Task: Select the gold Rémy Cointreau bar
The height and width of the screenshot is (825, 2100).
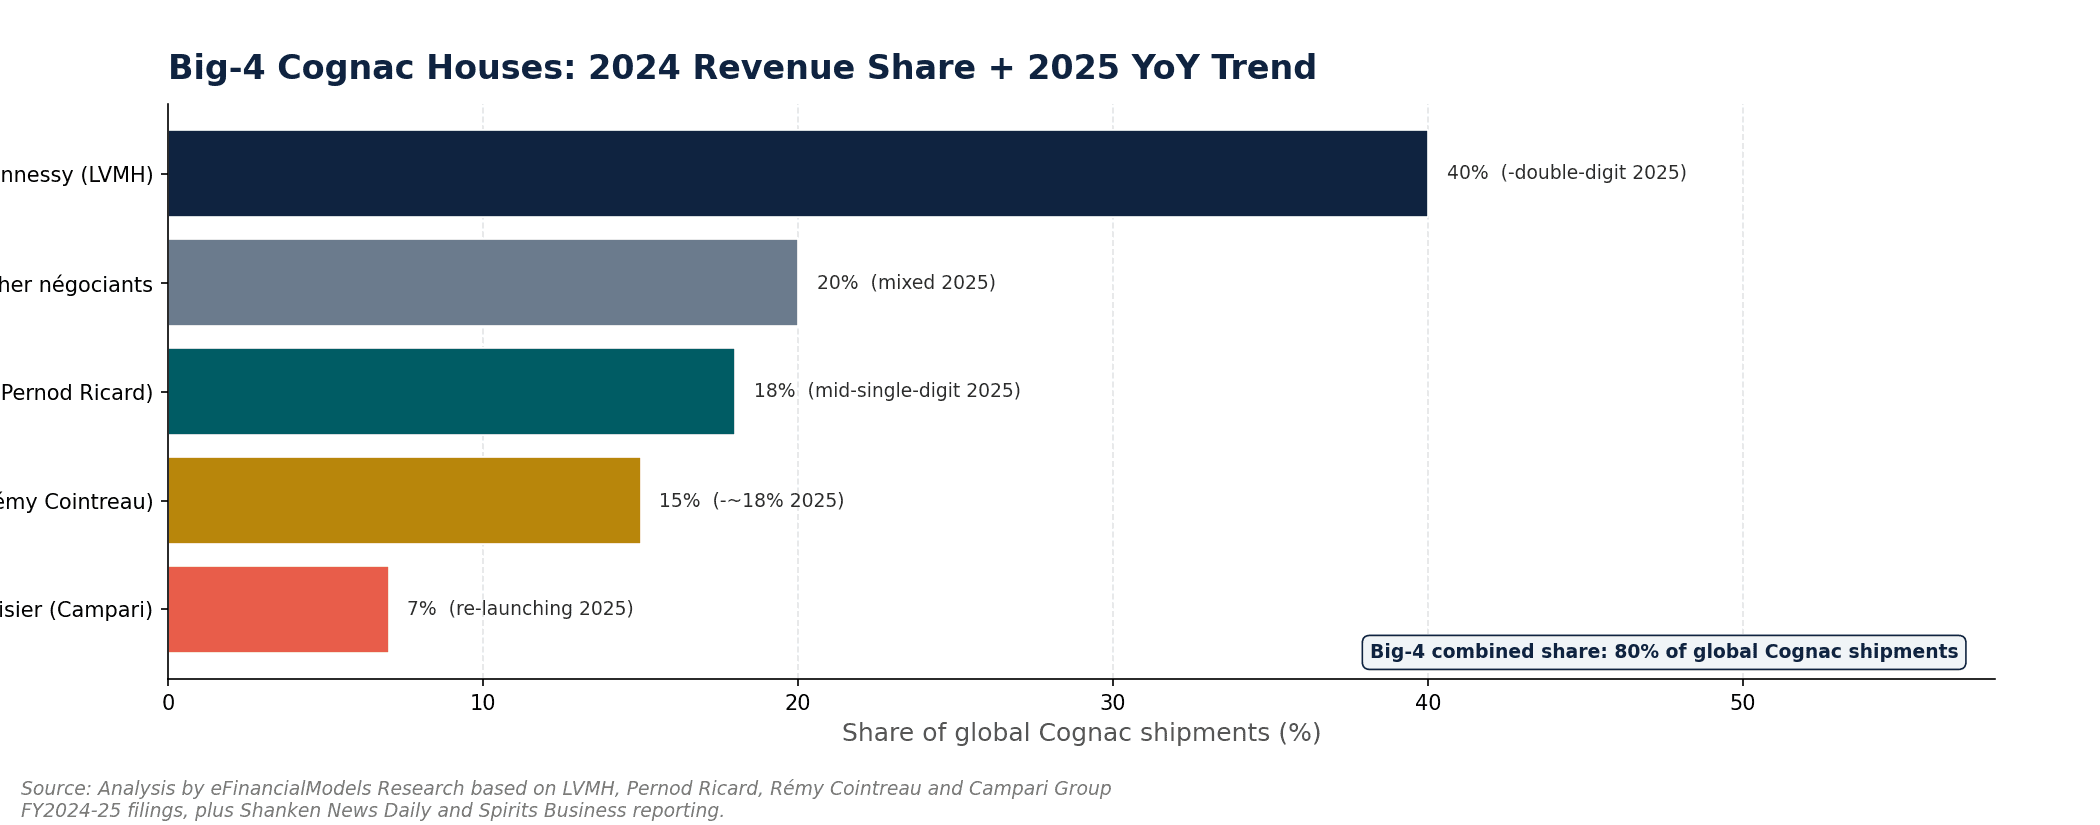Action: pos(404,500)
